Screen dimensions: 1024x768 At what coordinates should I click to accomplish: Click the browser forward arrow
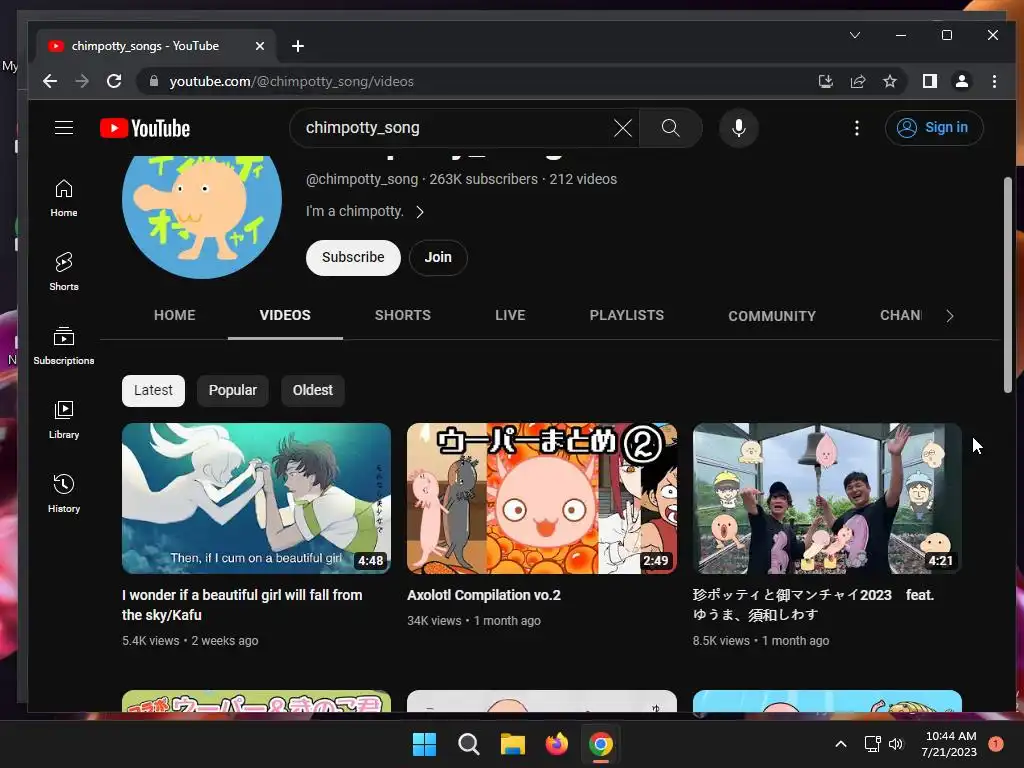point(82,81)
